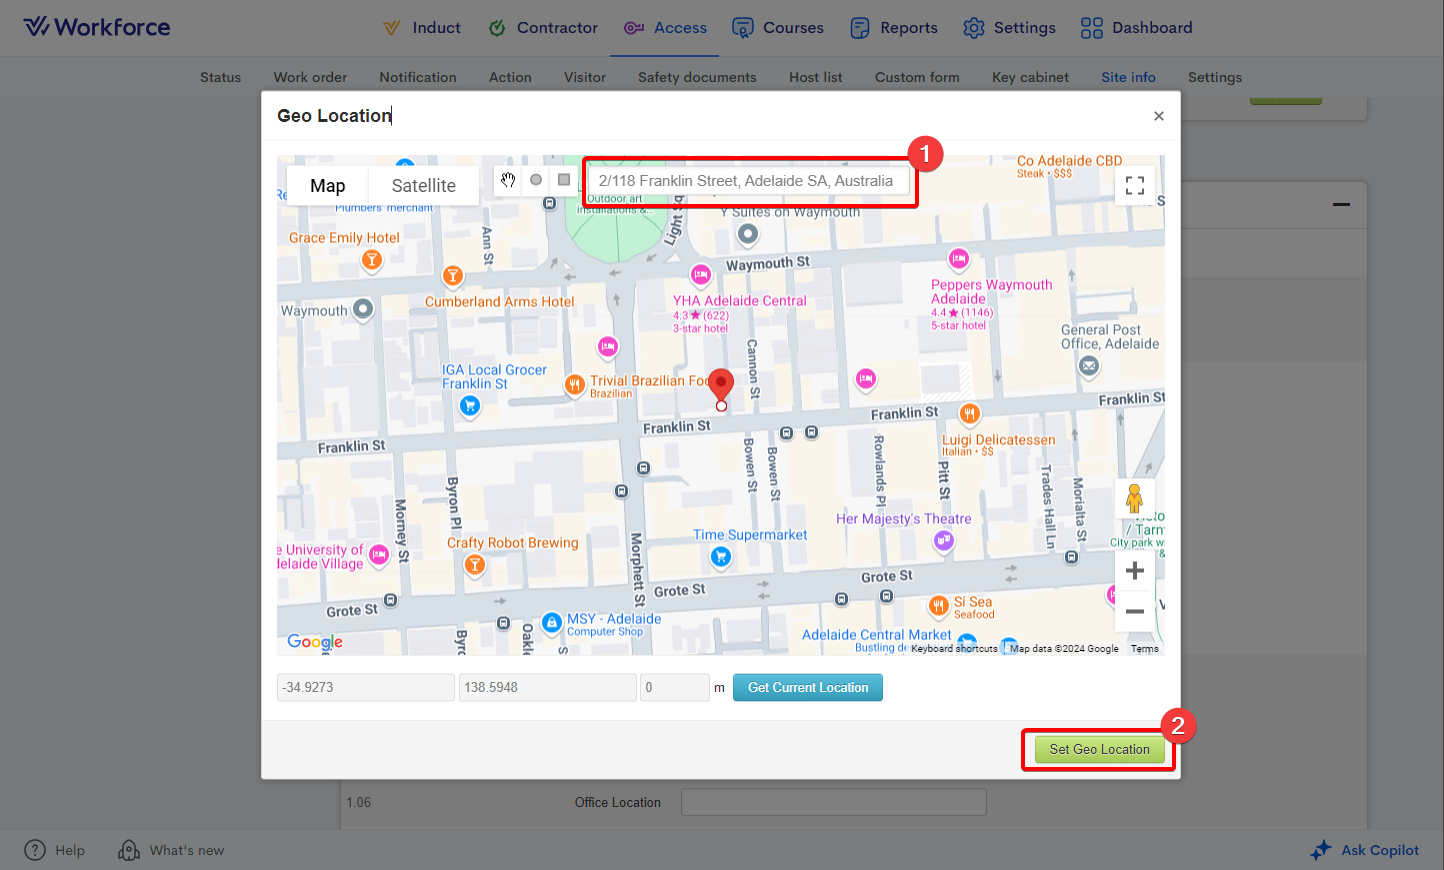Go to Status sub tab
This screenshot has width=1444, height=870.
click(x=220, y=77)
